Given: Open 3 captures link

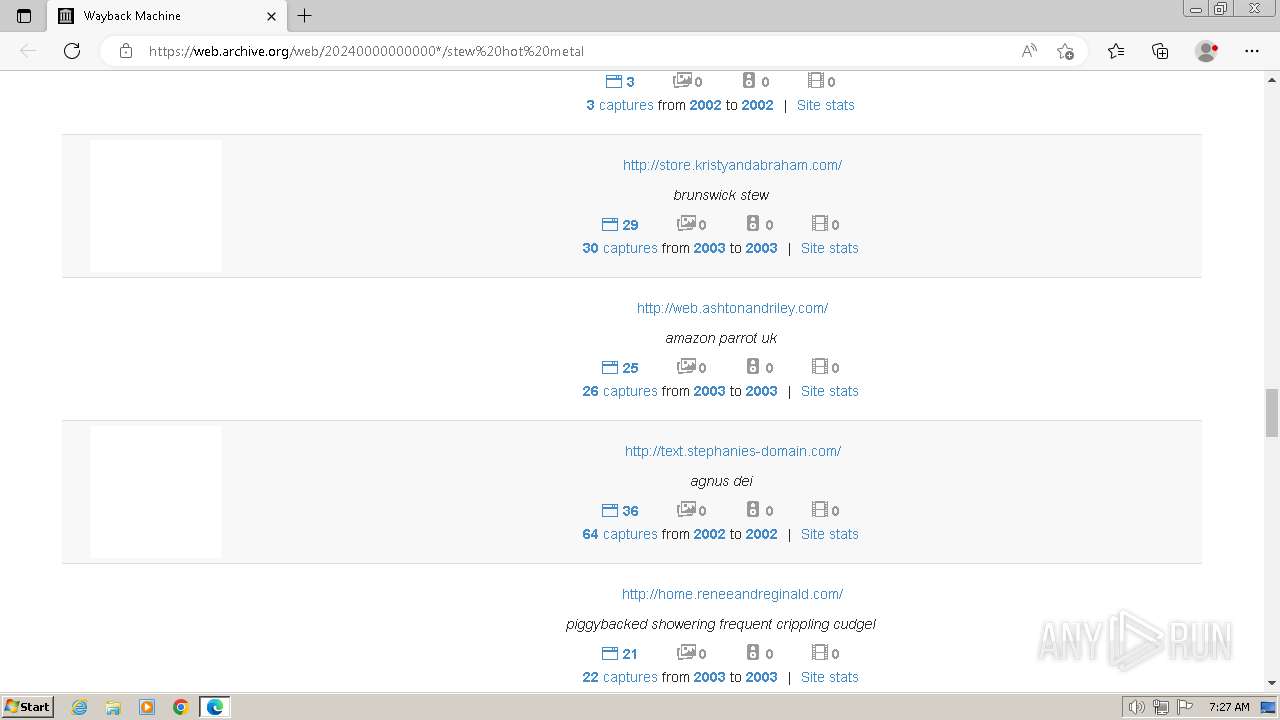Looking at the screenshot, I should click(x=620, y=105).
